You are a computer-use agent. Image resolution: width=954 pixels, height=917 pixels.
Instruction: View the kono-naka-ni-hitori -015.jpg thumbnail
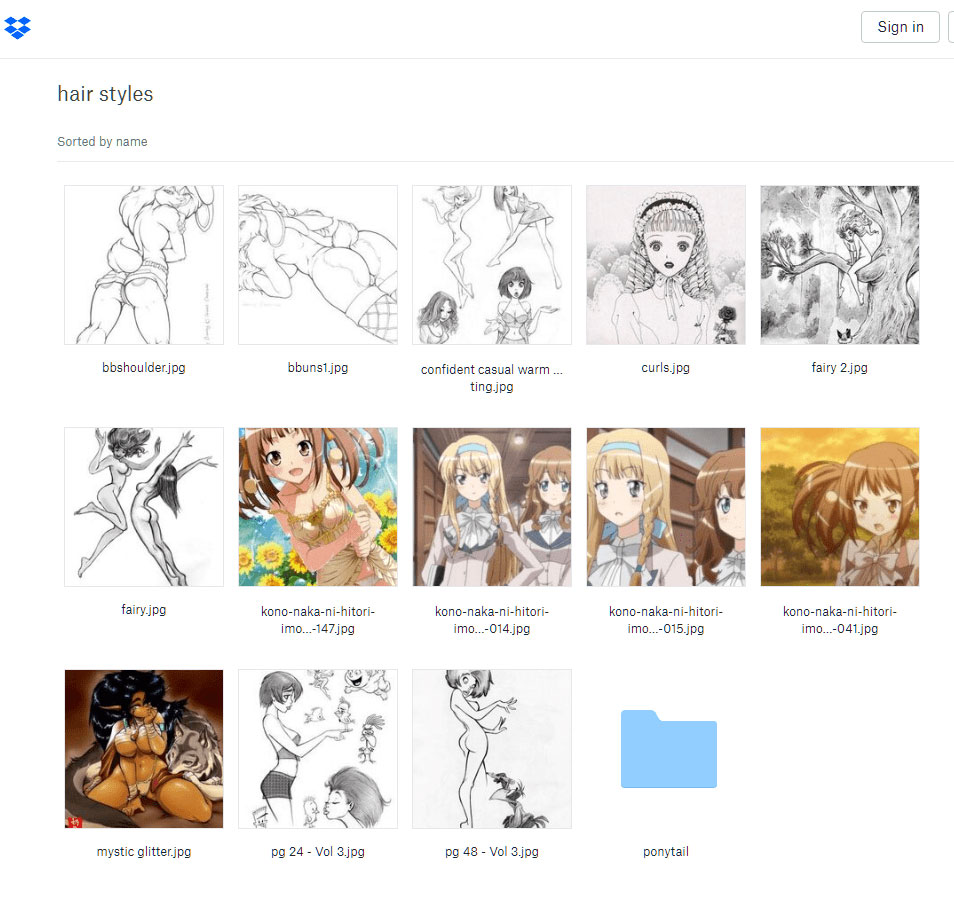[666, 507]
